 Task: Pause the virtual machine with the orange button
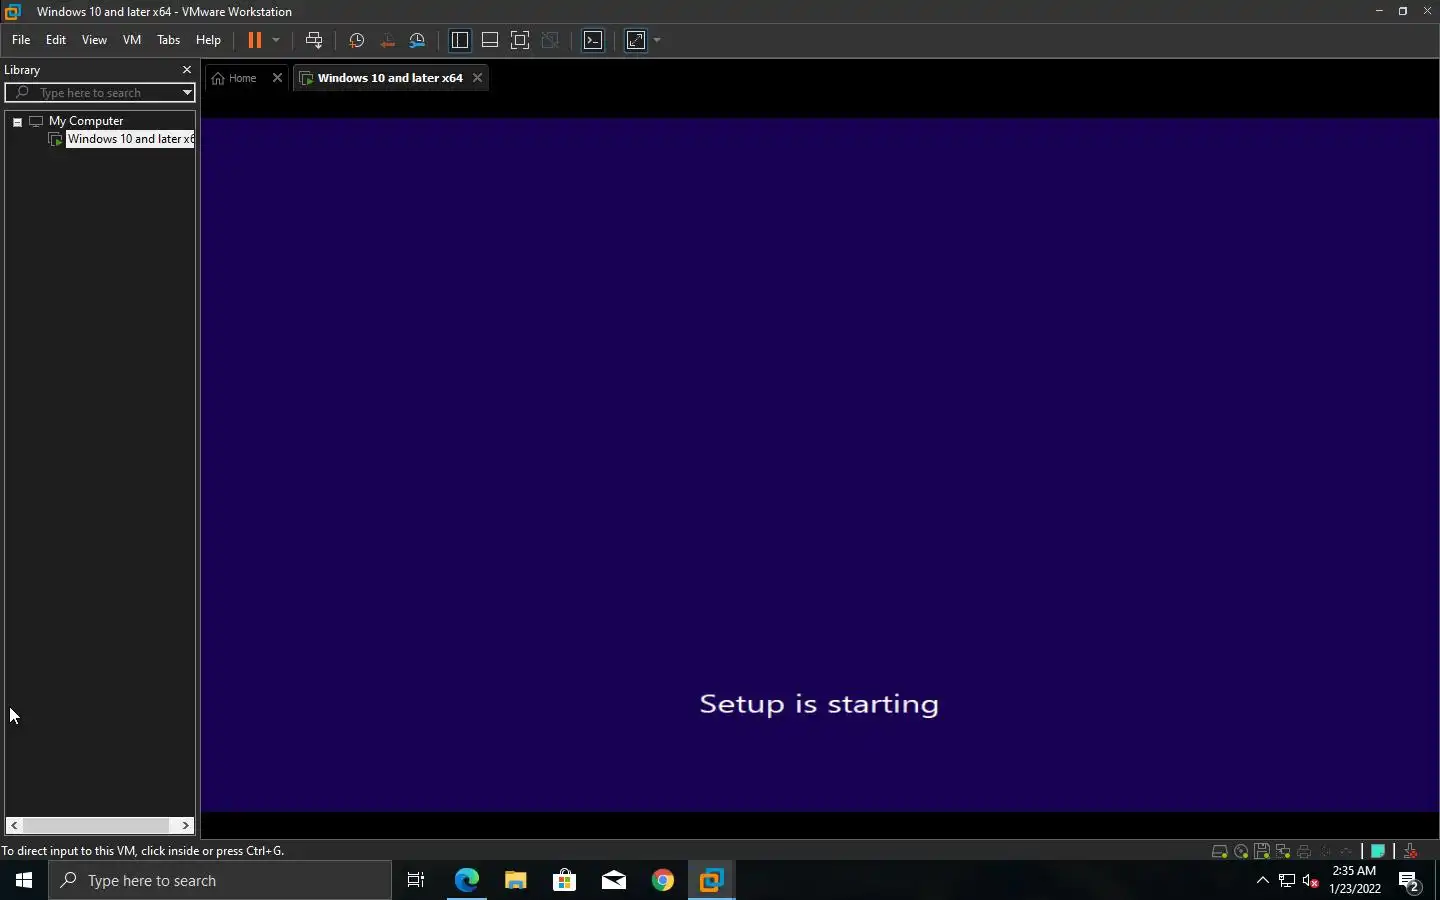[x=255, y=40]
